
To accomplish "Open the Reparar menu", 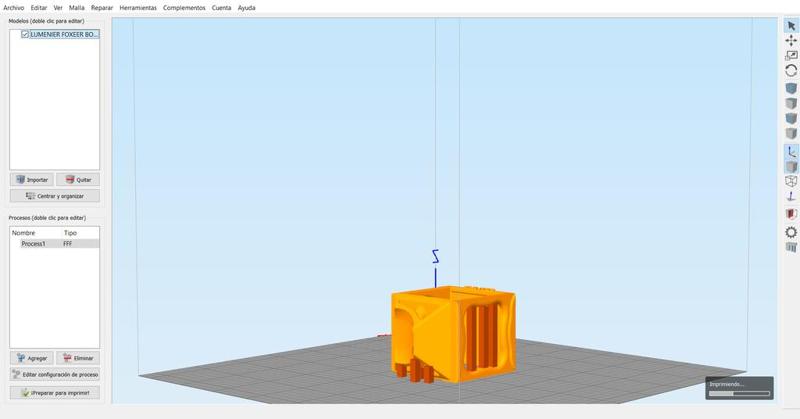I will tap(102, 8).
